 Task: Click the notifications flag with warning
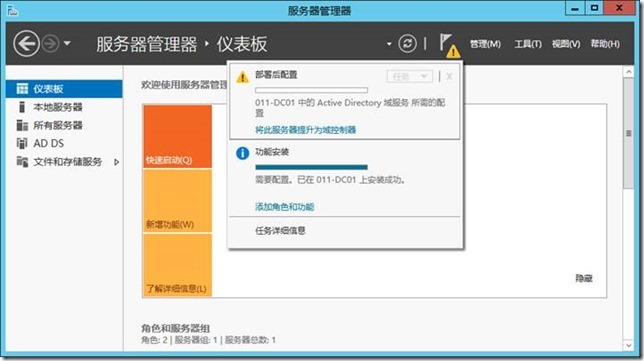(449, 45)
